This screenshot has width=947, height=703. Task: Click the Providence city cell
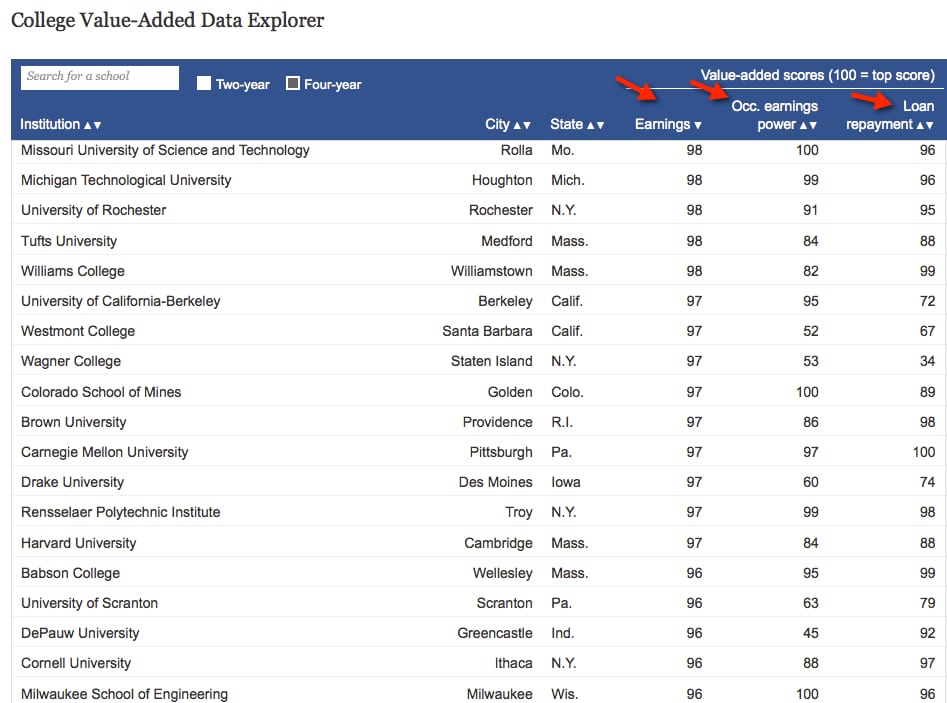[498, 422]
